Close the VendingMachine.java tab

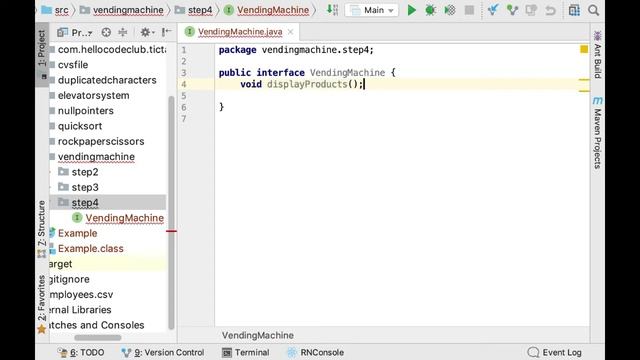(x=290, y=32)
